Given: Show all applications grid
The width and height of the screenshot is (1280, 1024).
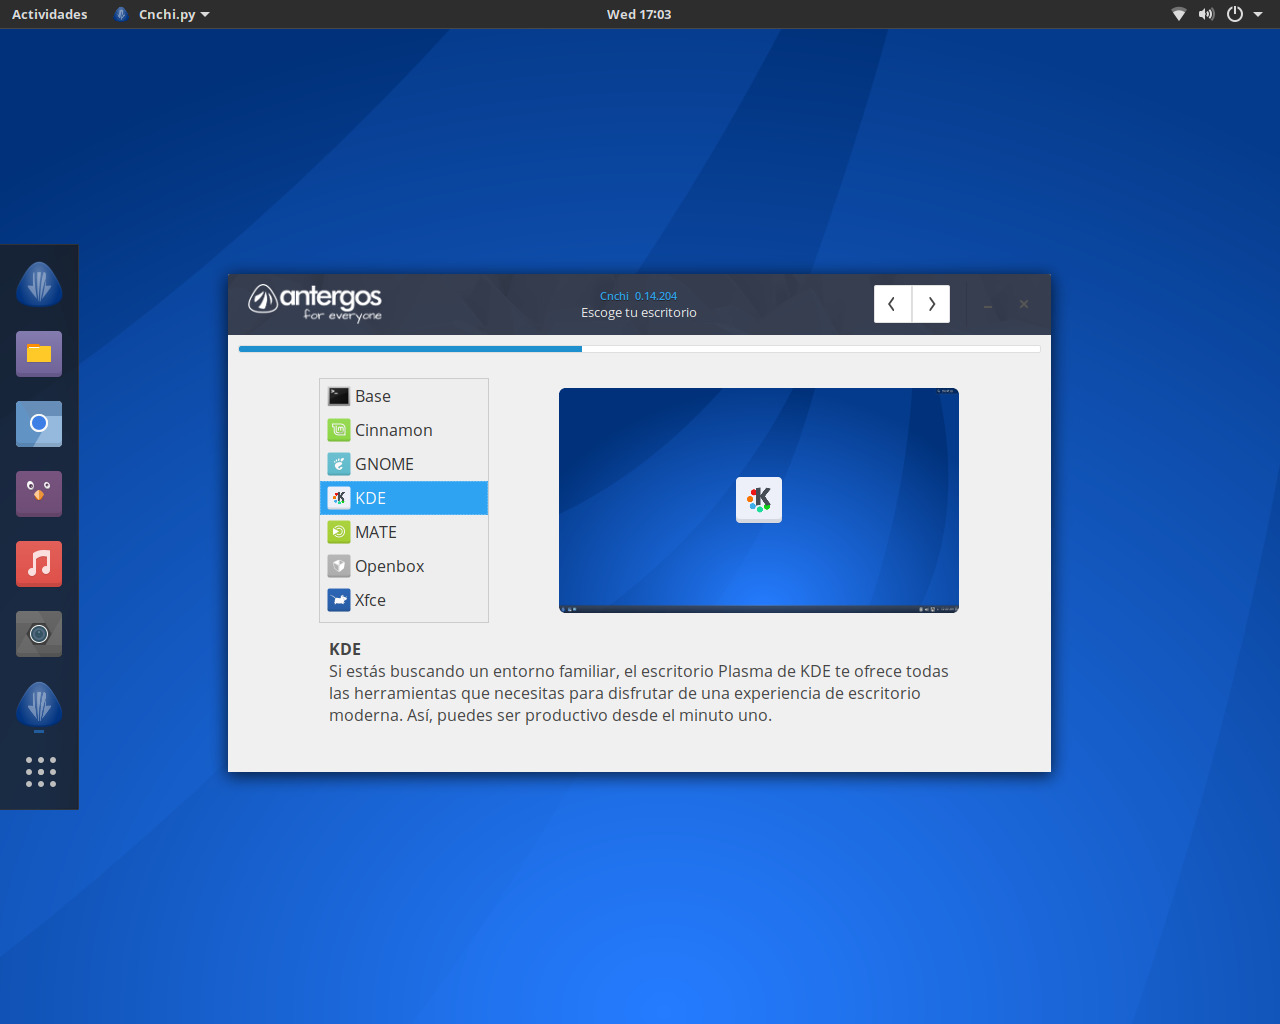Looking at the screenshot, I should click(40, 772).
